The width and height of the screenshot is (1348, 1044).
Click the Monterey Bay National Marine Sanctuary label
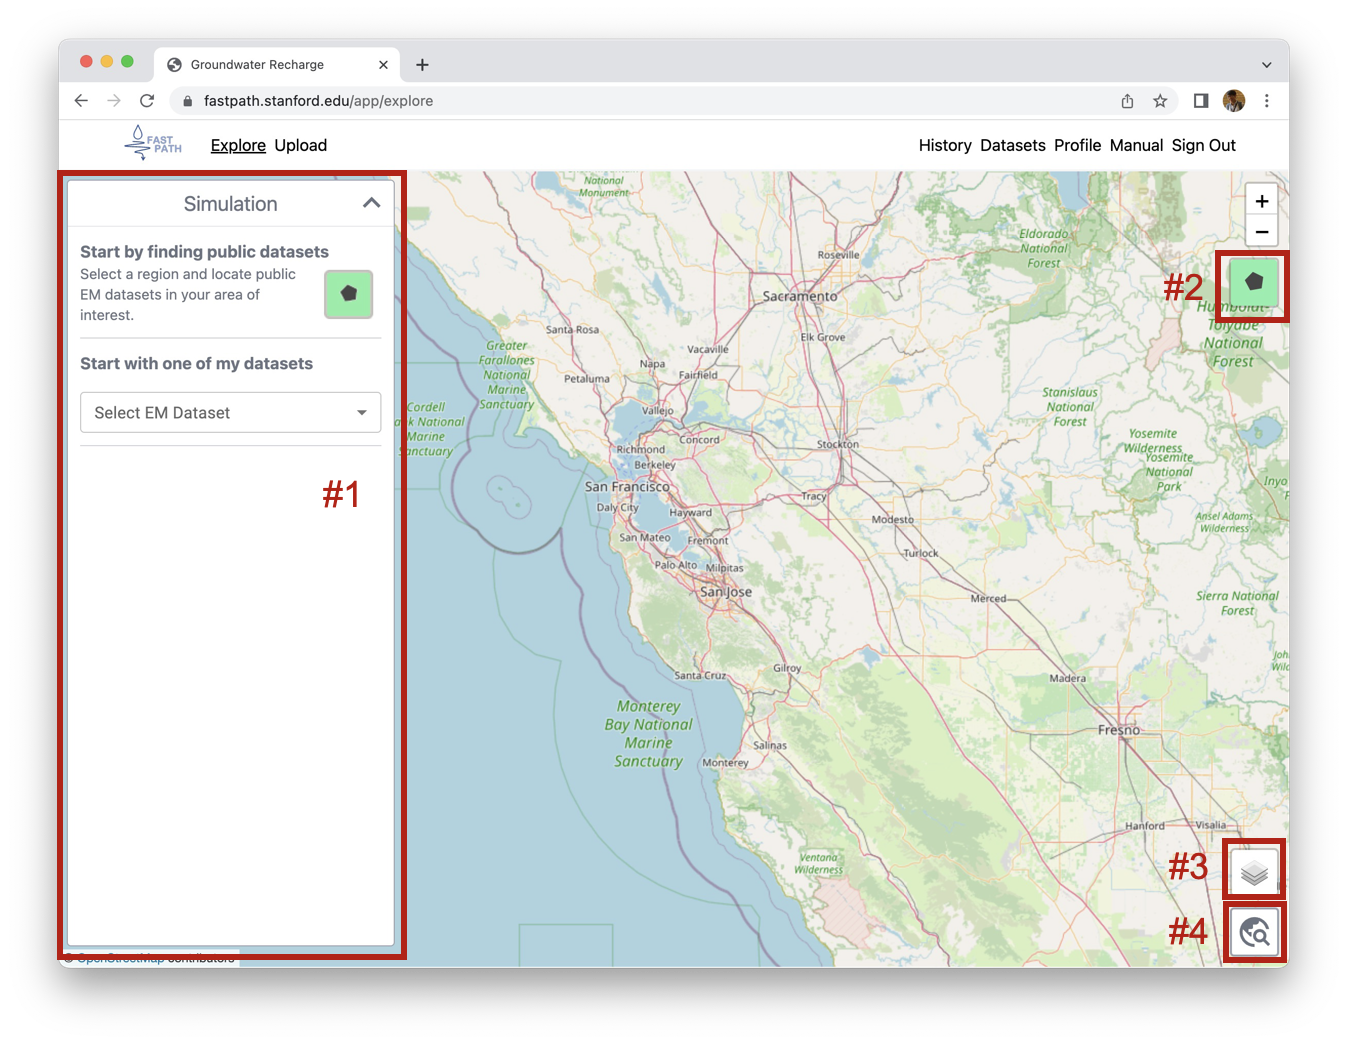[648, 733]
